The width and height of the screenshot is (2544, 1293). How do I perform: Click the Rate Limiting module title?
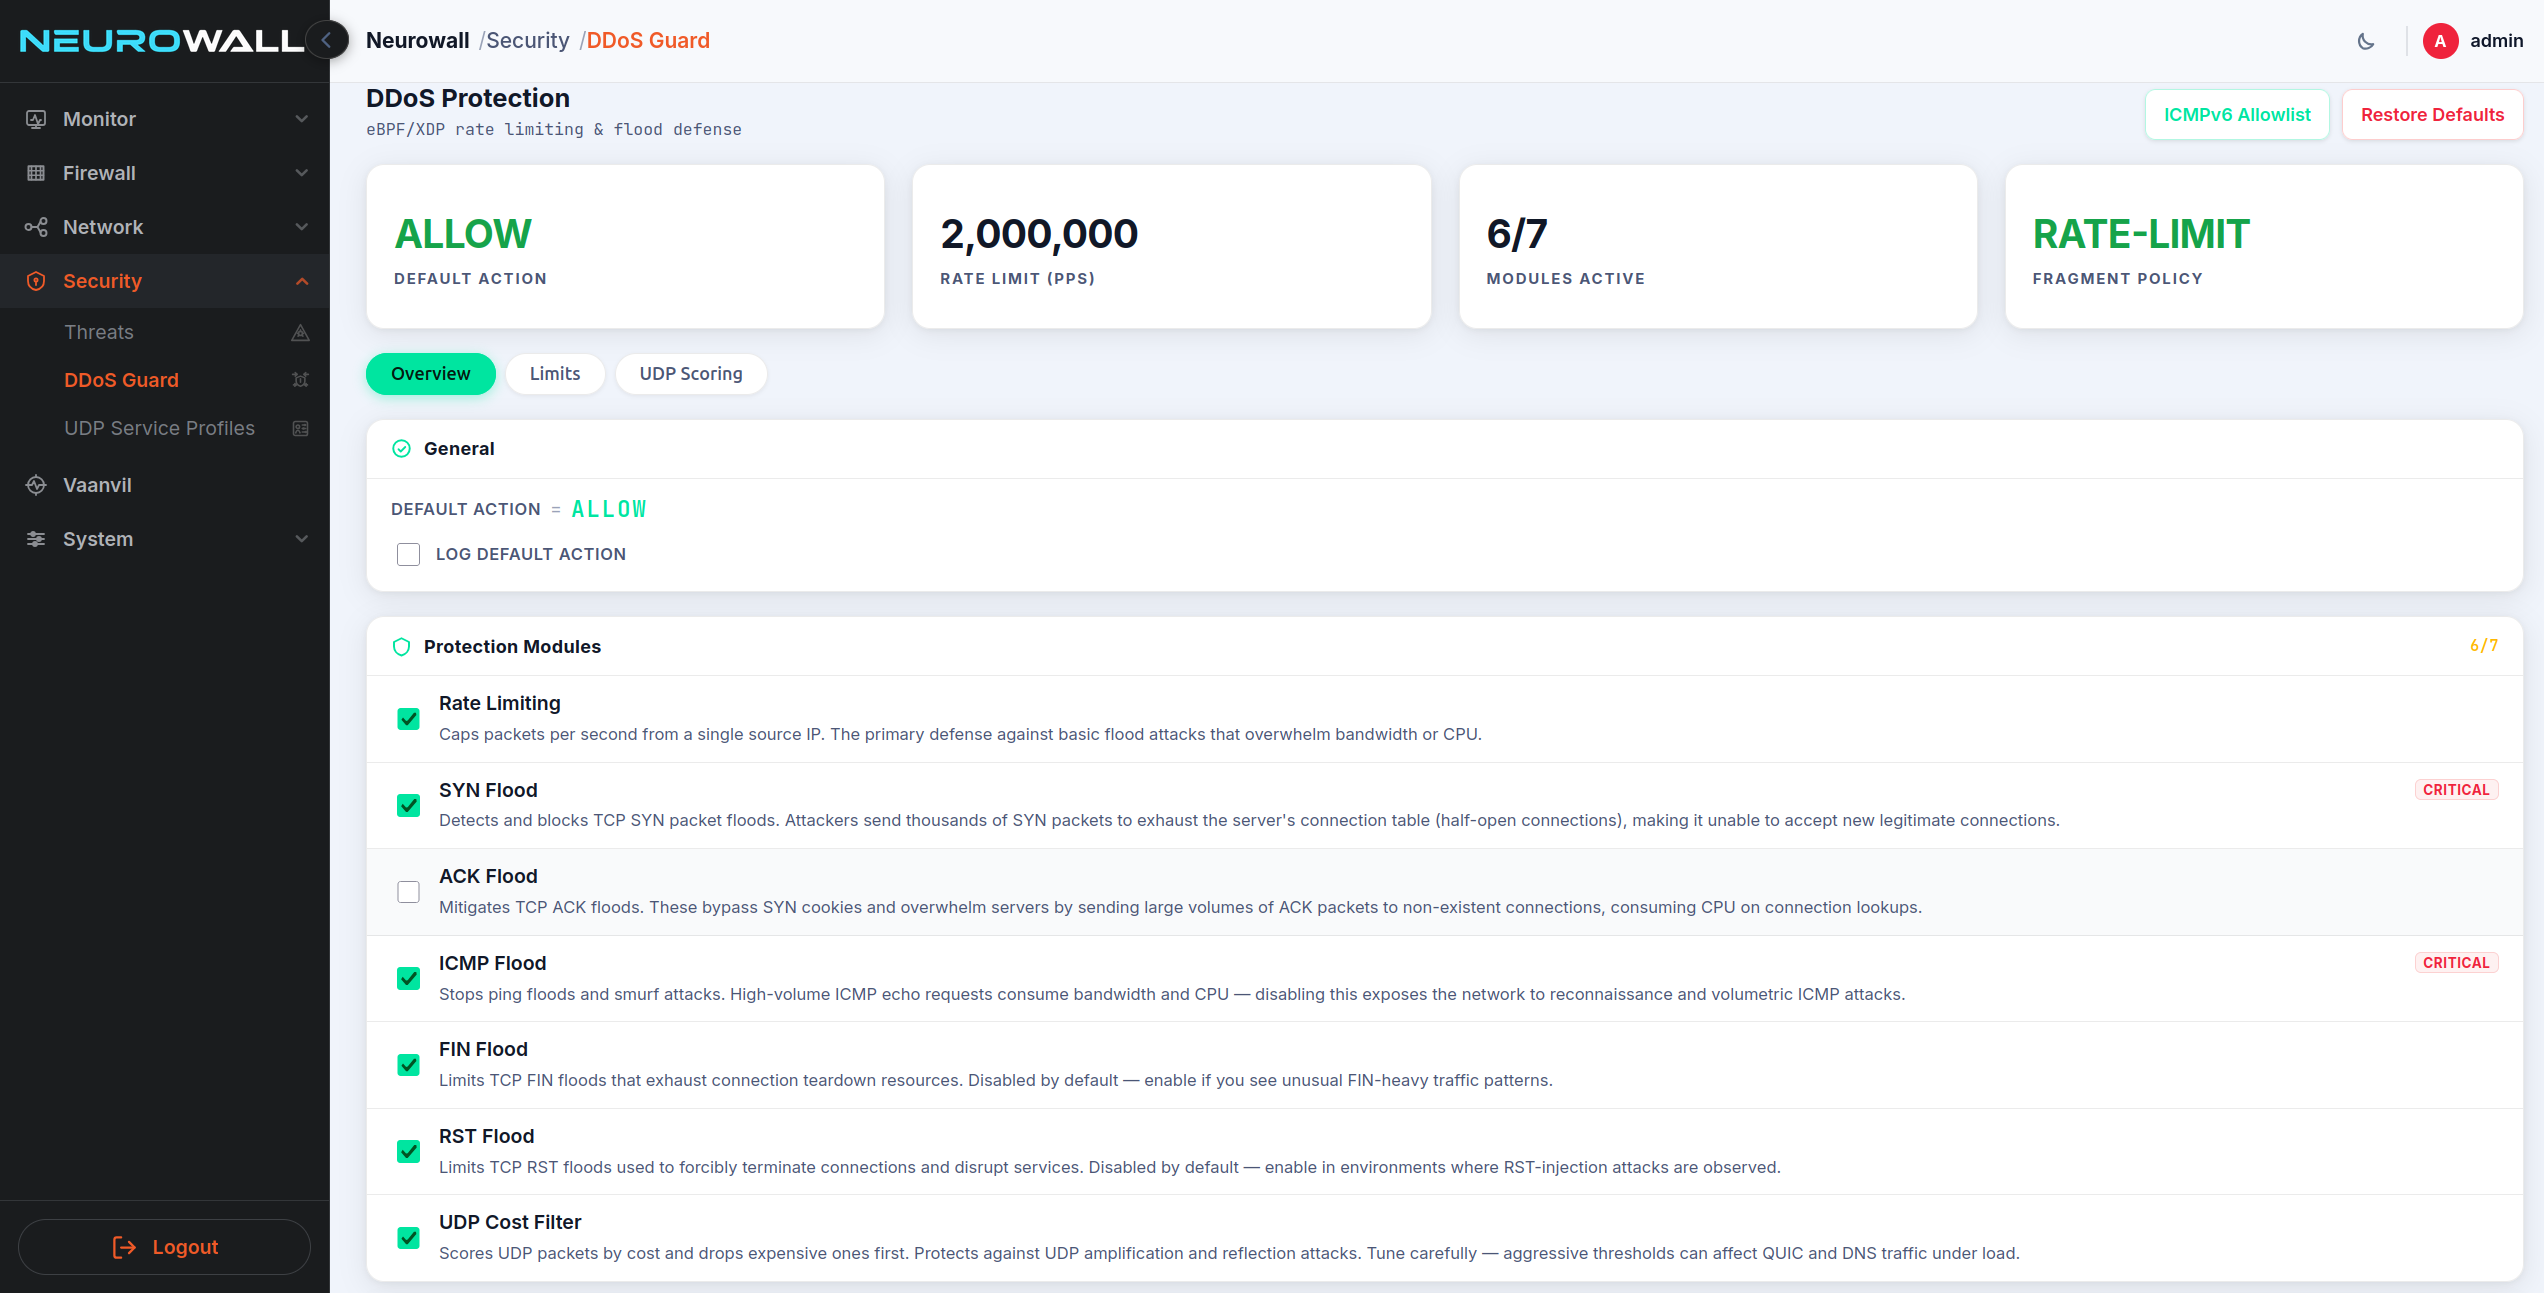pyautogui.click(x=500, y=703)
